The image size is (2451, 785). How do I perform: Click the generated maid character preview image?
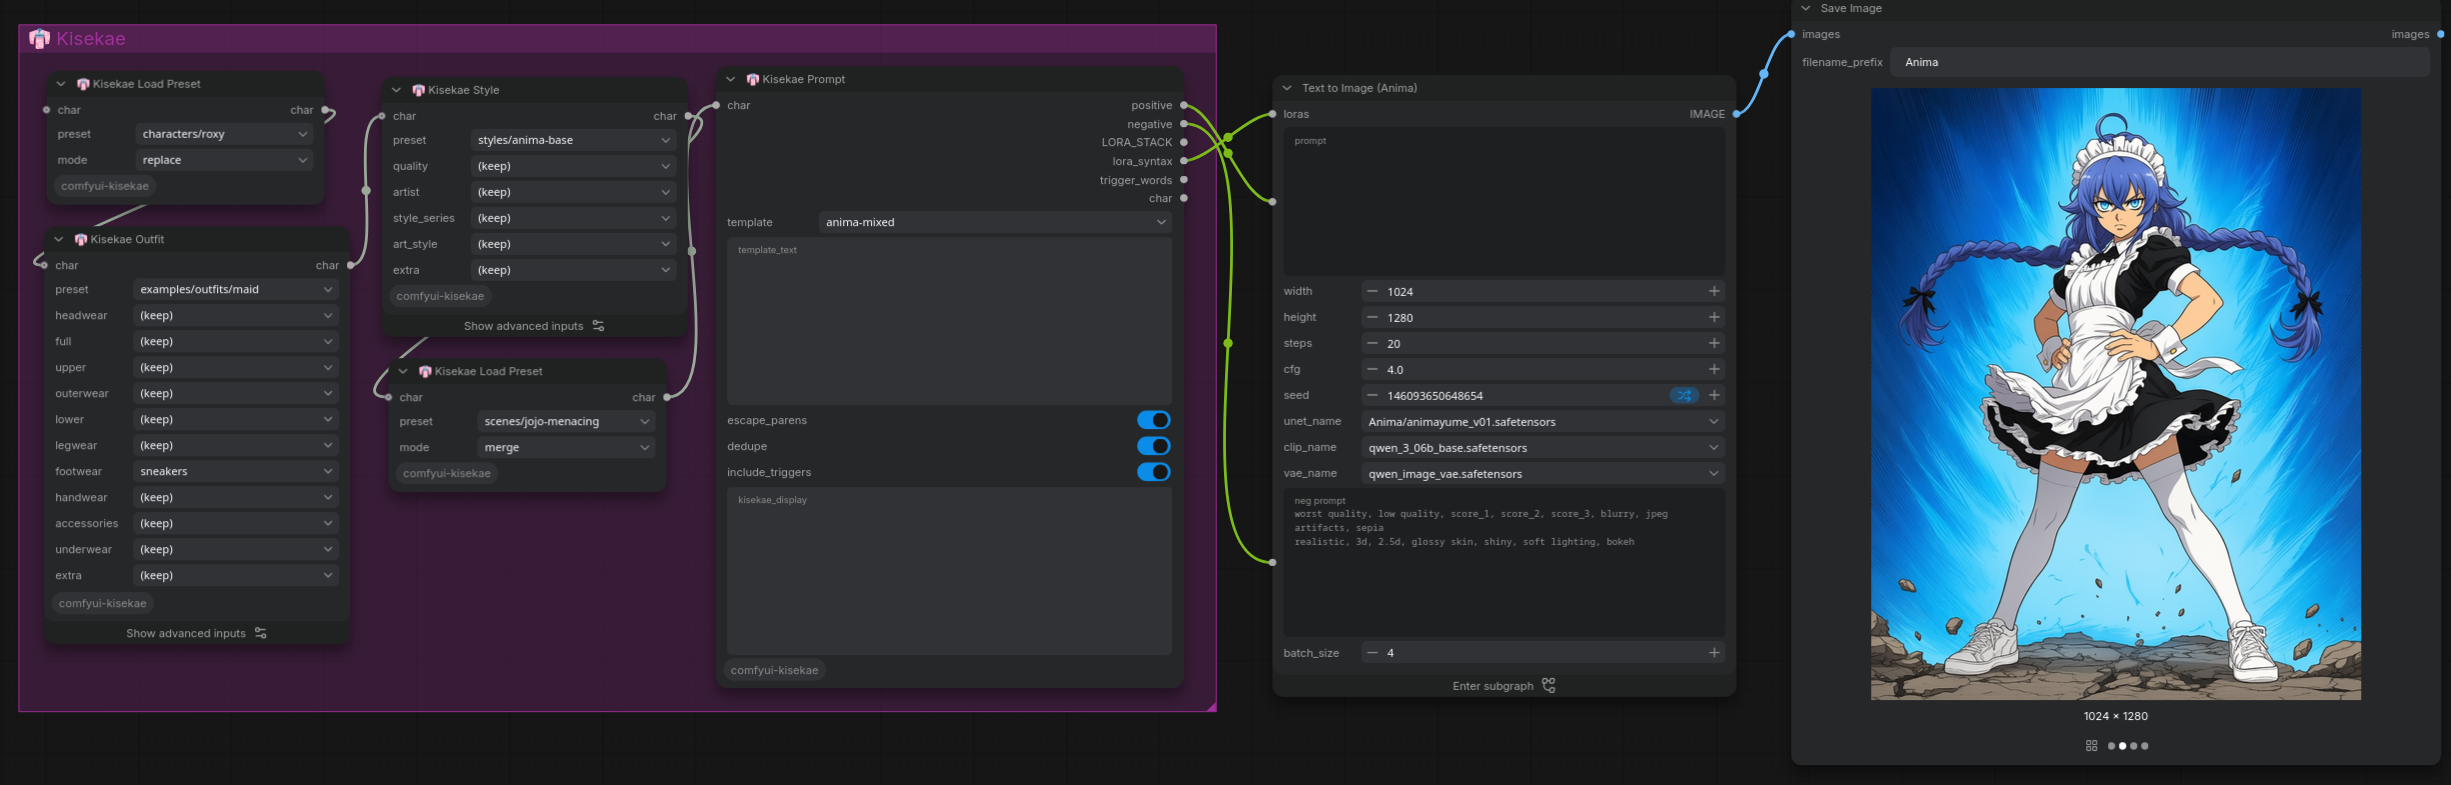point(2116,394)
